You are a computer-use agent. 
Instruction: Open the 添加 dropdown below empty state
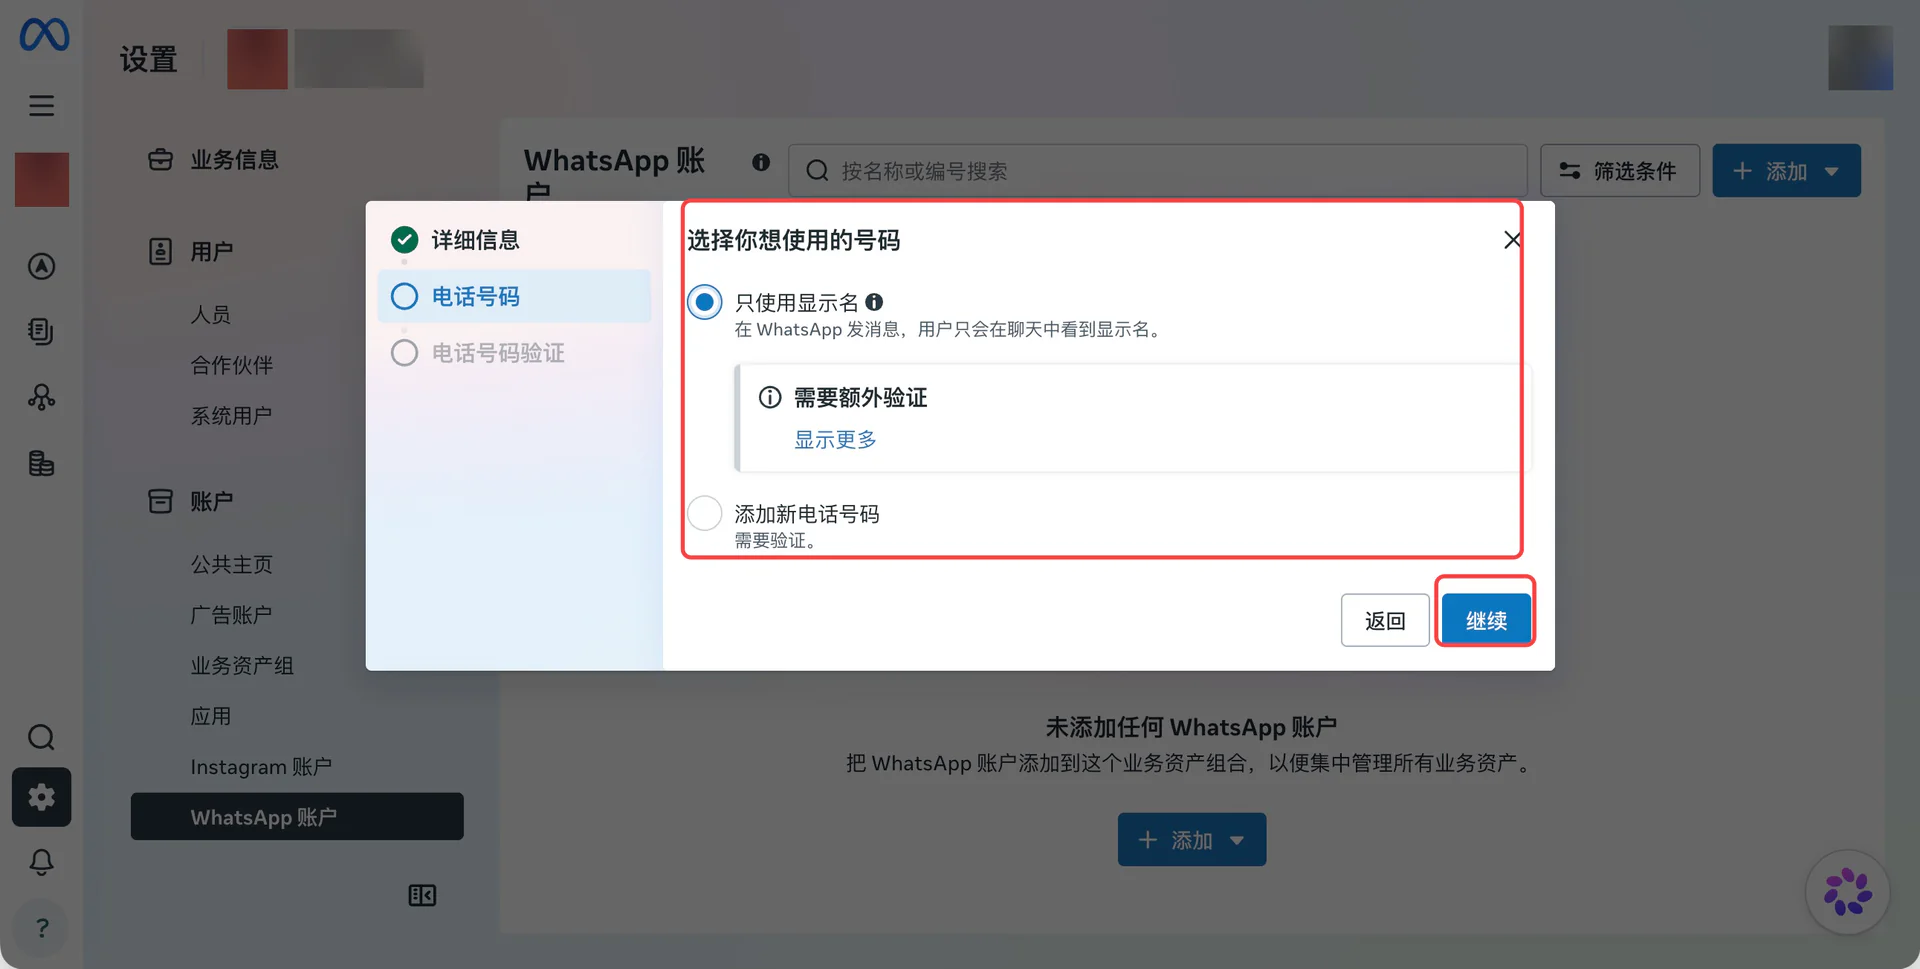[x=1192, y=840]
